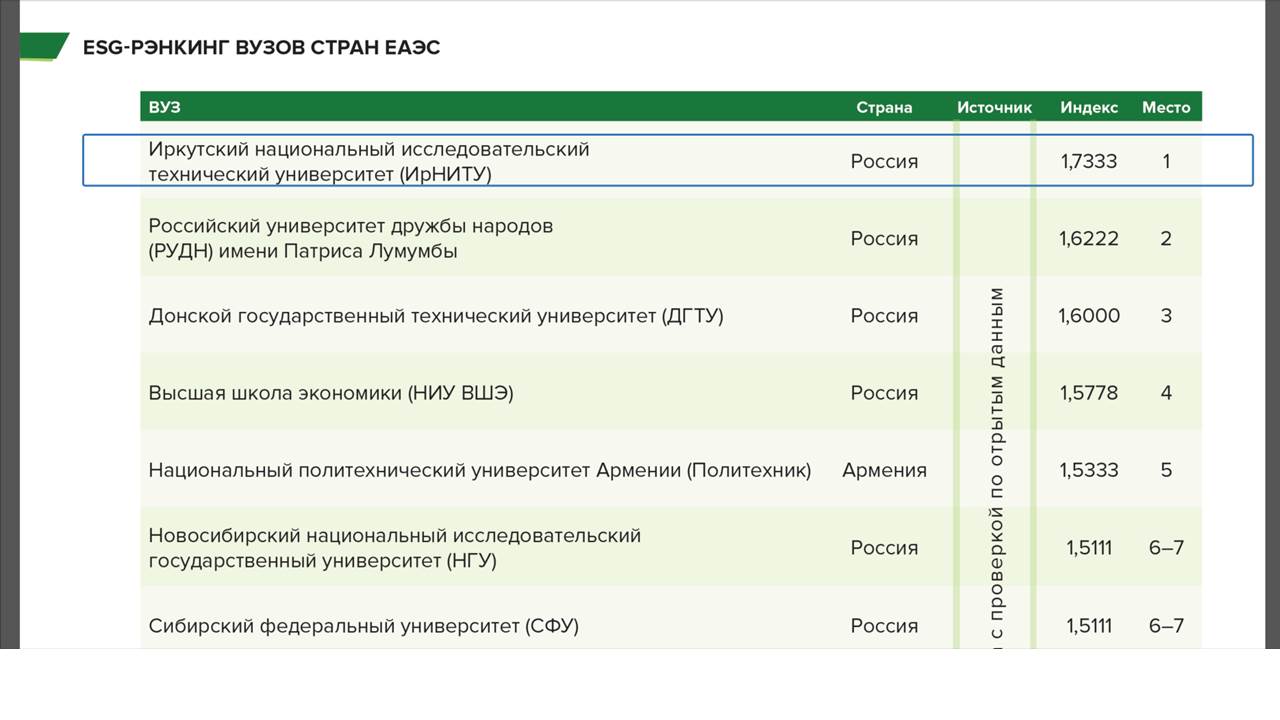Click 'Россия' in РУДН row
This screenshot has height=720, width=1280.
click(884, 239)
